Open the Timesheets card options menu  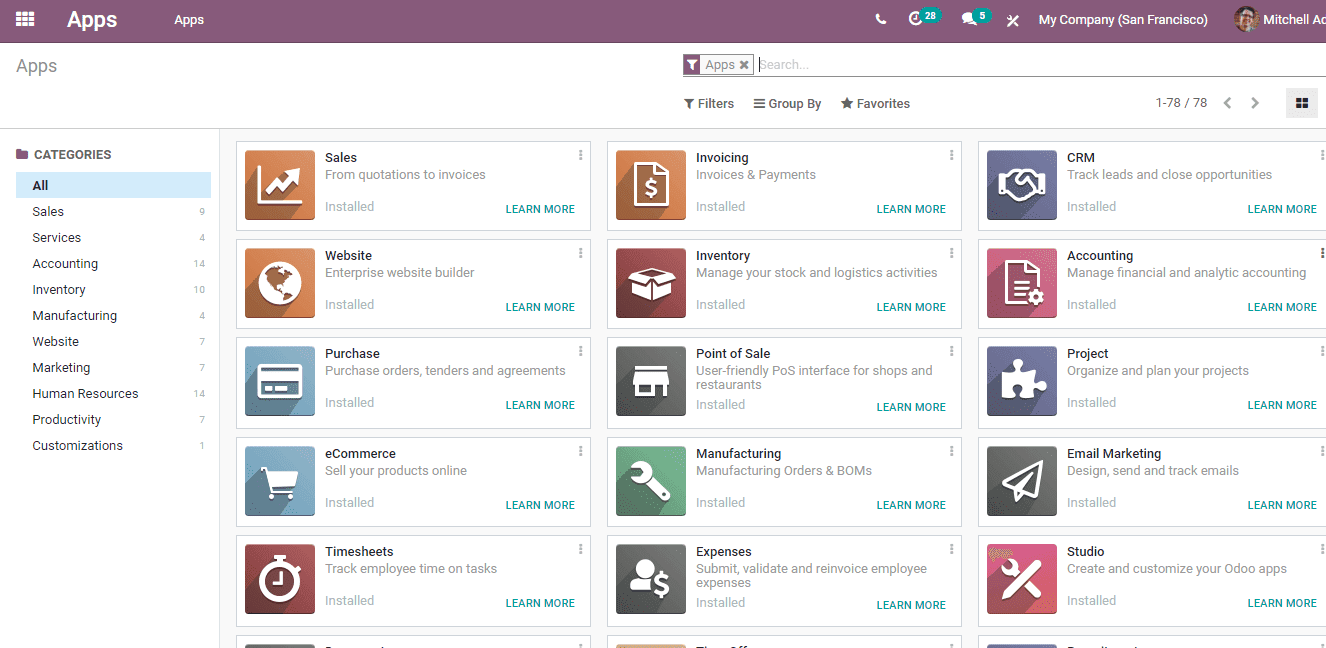(x=580, y=549)
